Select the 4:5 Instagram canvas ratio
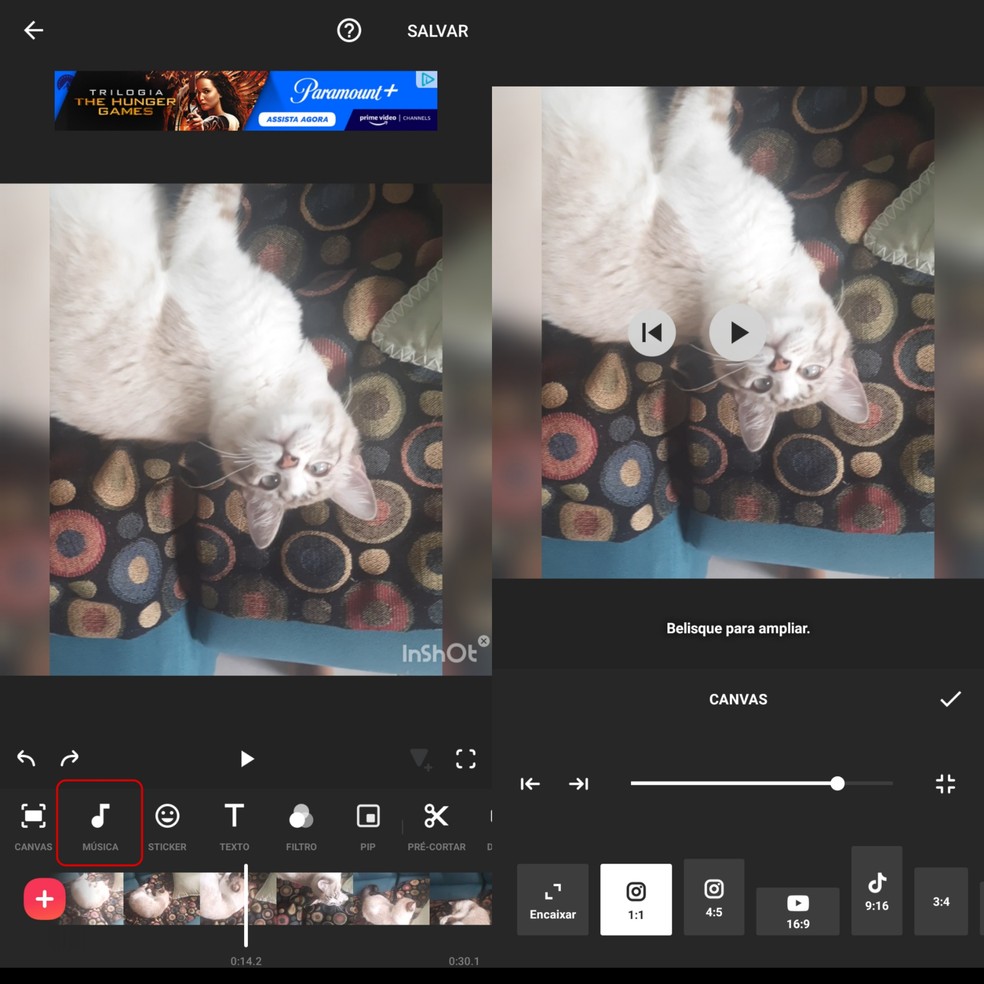 714,897
